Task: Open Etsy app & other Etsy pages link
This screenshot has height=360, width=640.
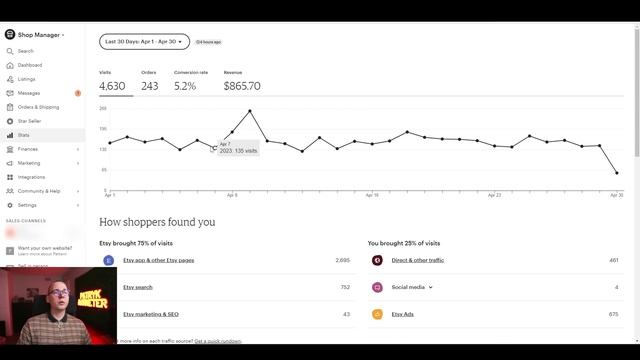Action: (158, 260)
